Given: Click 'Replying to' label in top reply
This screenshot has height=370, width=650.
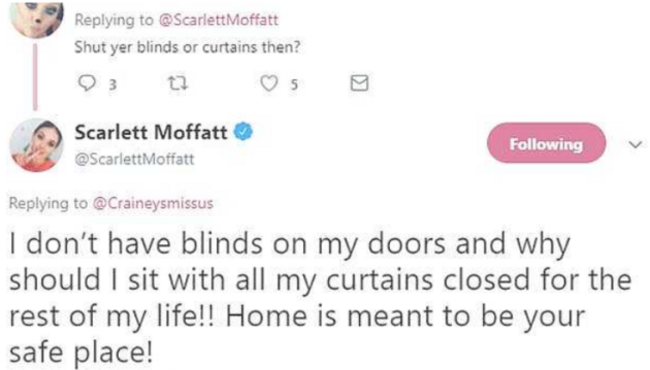Looking at the screenshot, I should (x=114, y=20).
